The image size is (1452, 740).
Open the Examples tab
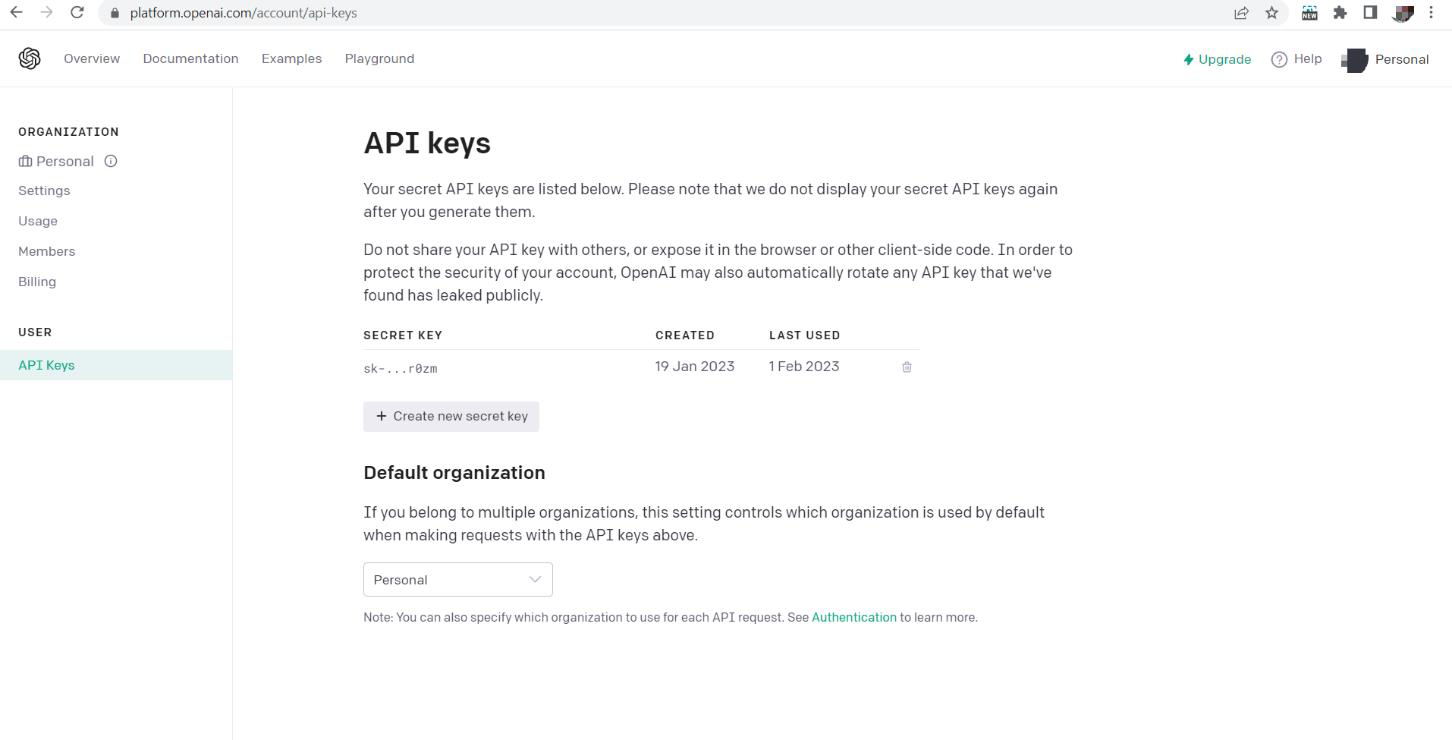pos(292,59)
